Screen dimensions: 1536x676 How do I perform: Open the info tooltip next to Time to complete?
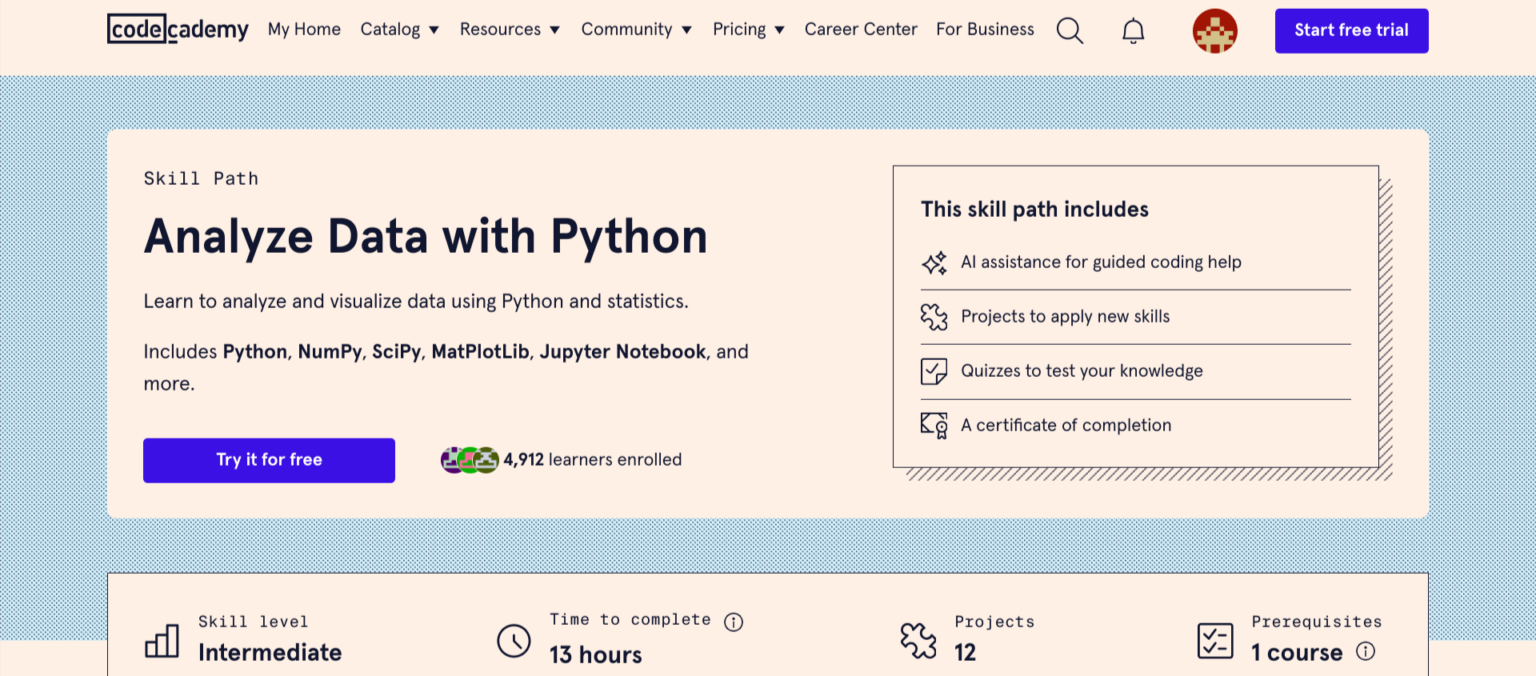(x=733, y=621)
